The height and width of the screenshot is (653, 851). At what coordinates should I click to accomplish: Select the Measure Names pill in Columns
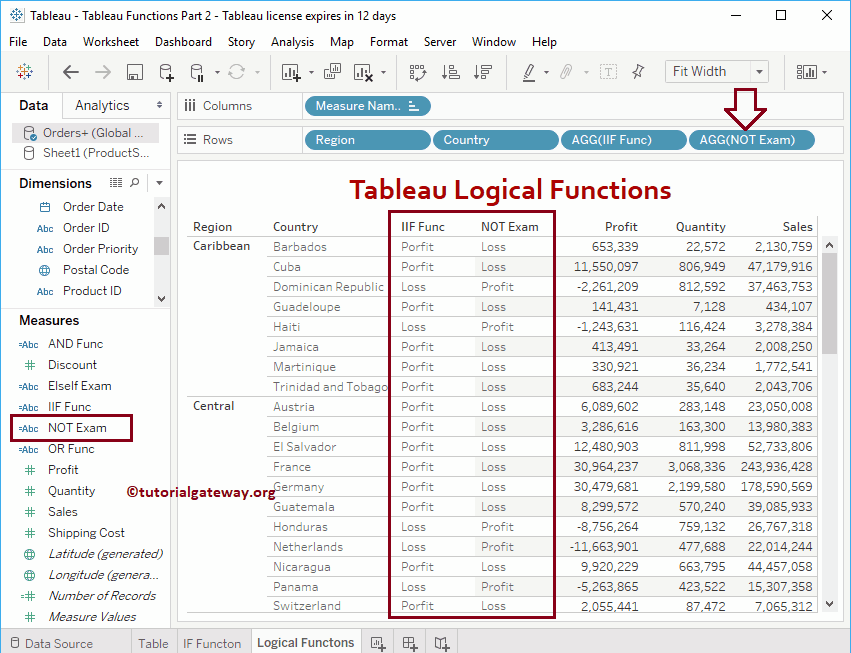coord(367,106)
